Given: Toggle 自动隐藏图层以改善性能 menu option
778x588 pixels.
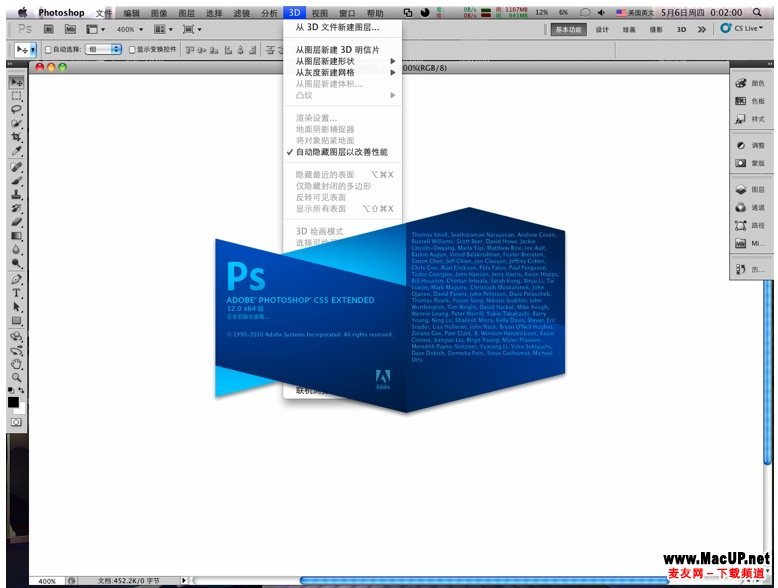Looking at the screenshot, I should pos(342,152).
